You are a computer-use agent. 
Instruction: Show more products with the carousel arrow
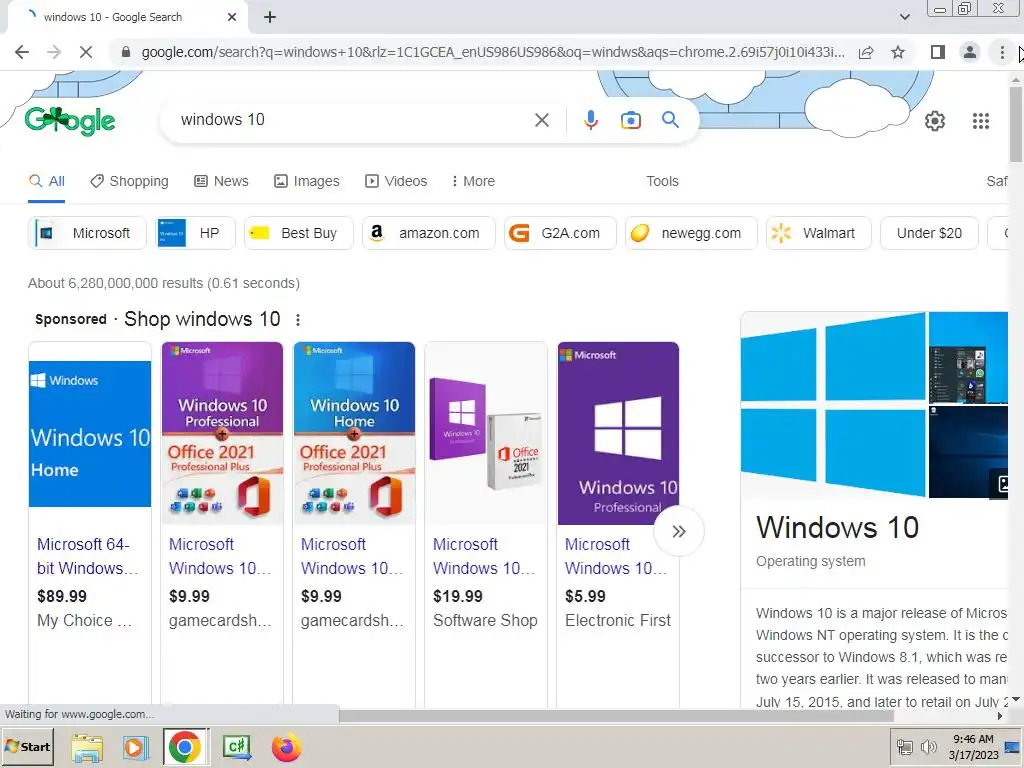tap(679, 532)
